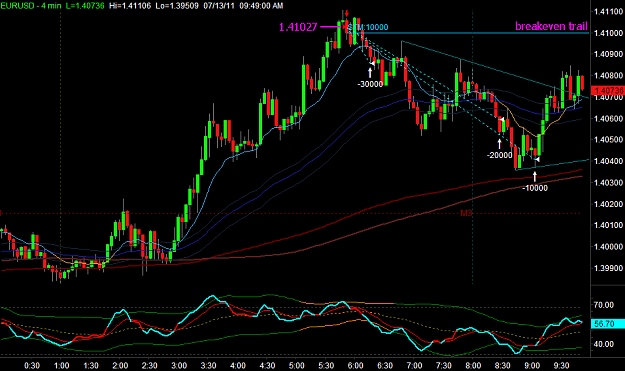This screenshot has width=625, height=371.
Task: Select 1.40800 on the price axis
Action: click(608, 76)
